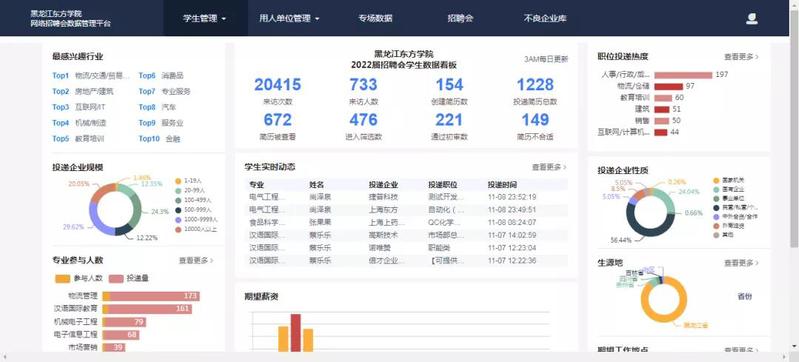
Task: Select the row timestamped 11-07 12:22:36
Action: (406, 261)
